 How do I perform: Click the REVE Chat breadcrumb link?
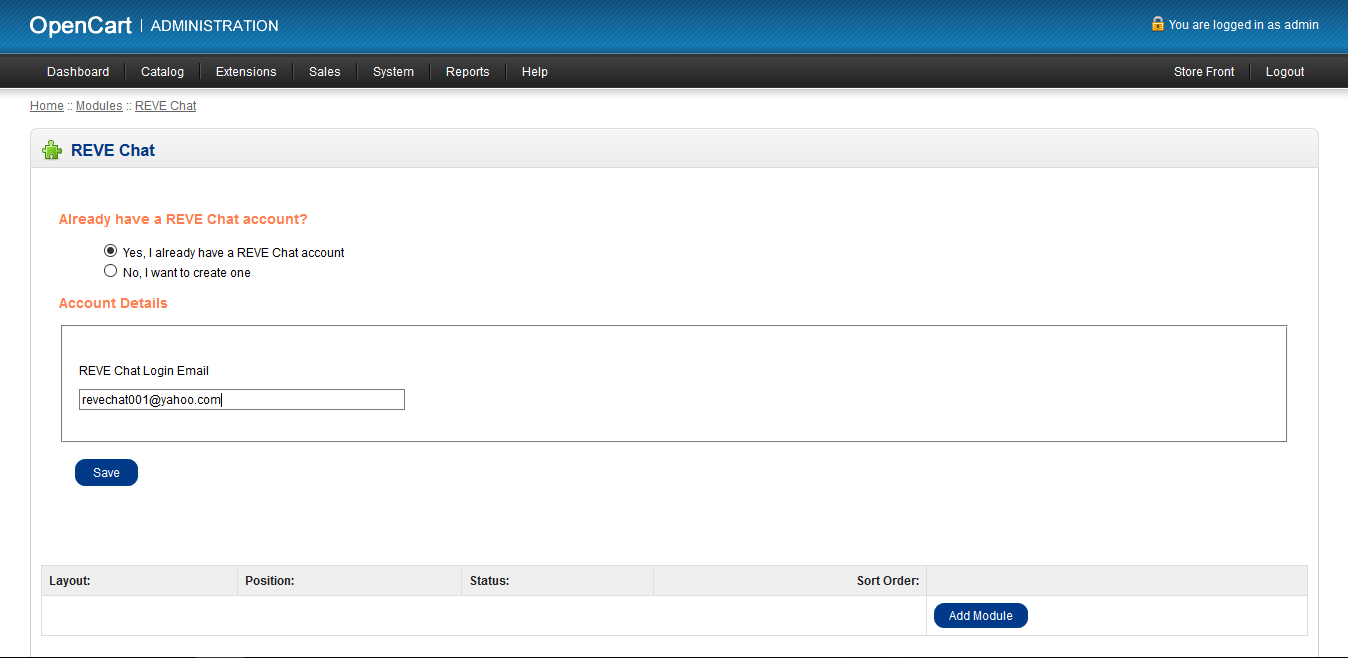(x=166, y=105)
